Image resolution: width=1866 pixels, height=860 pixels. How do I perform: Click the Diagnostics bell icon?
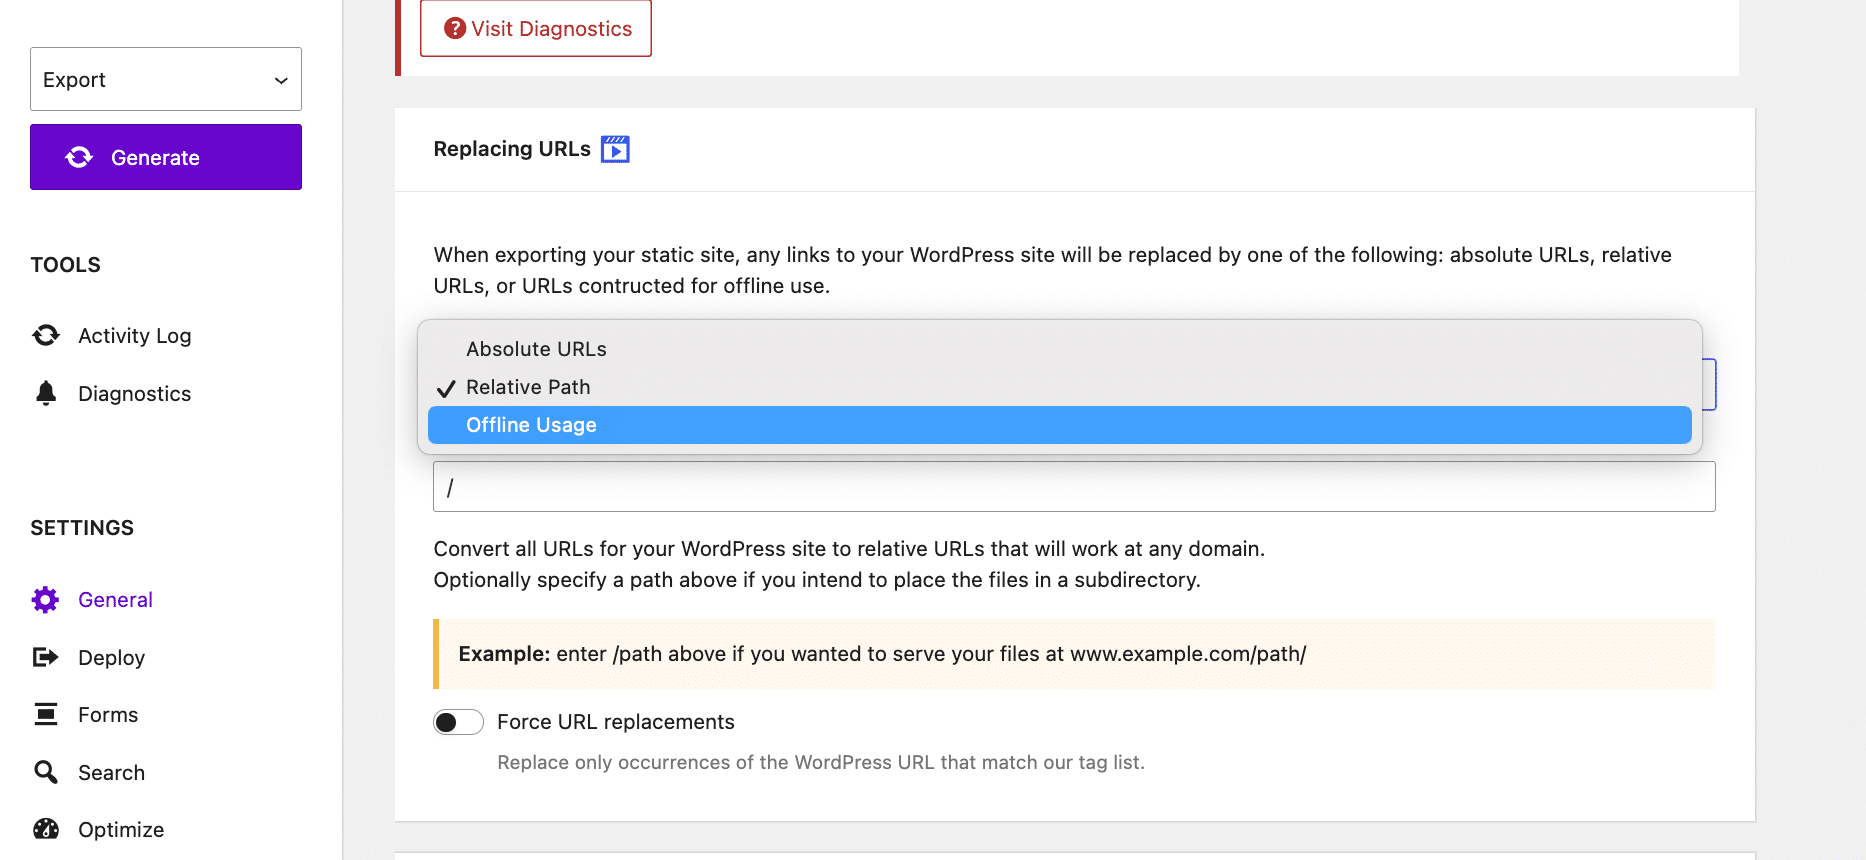pos(46,393)
